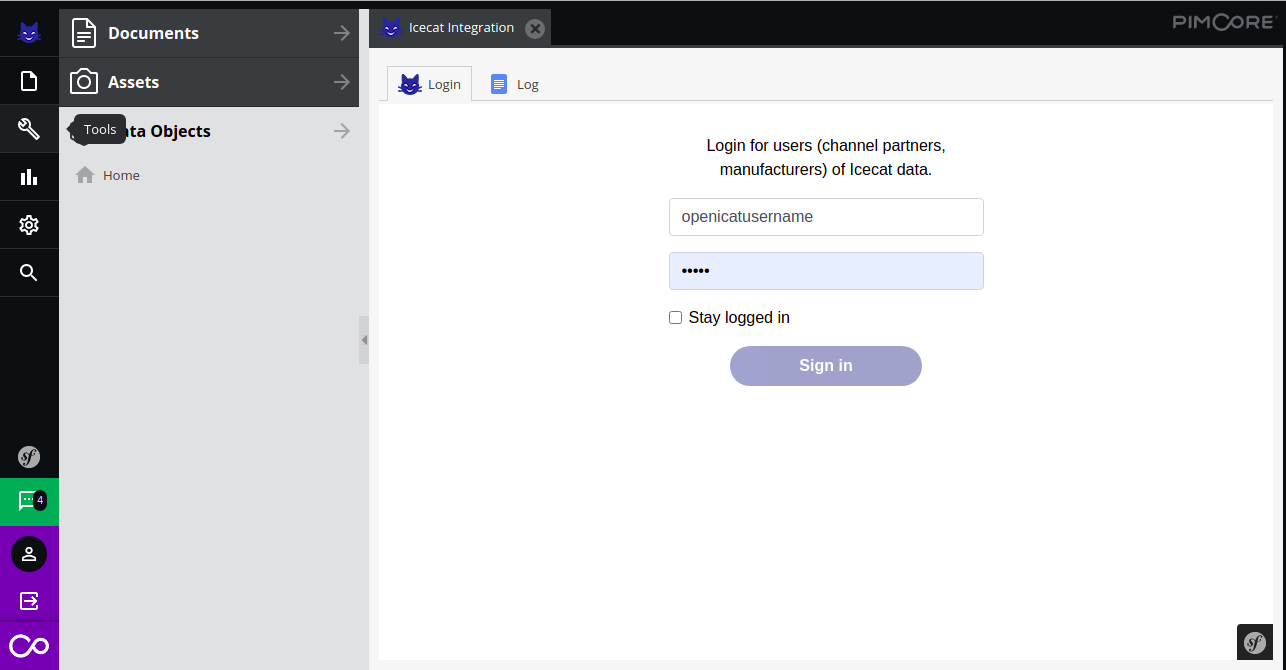Open the File menu icon in sidebar

coord(29,81)
